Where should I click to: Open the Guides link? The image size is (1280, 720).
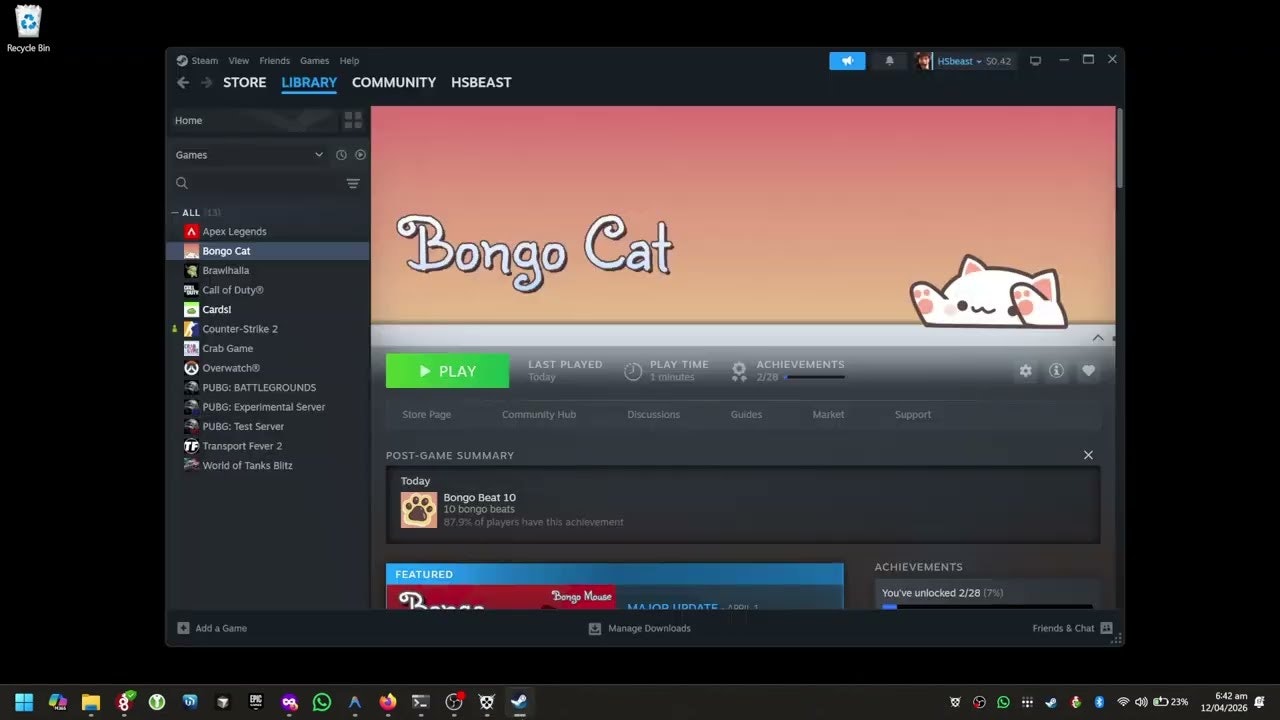pos(746,415)
